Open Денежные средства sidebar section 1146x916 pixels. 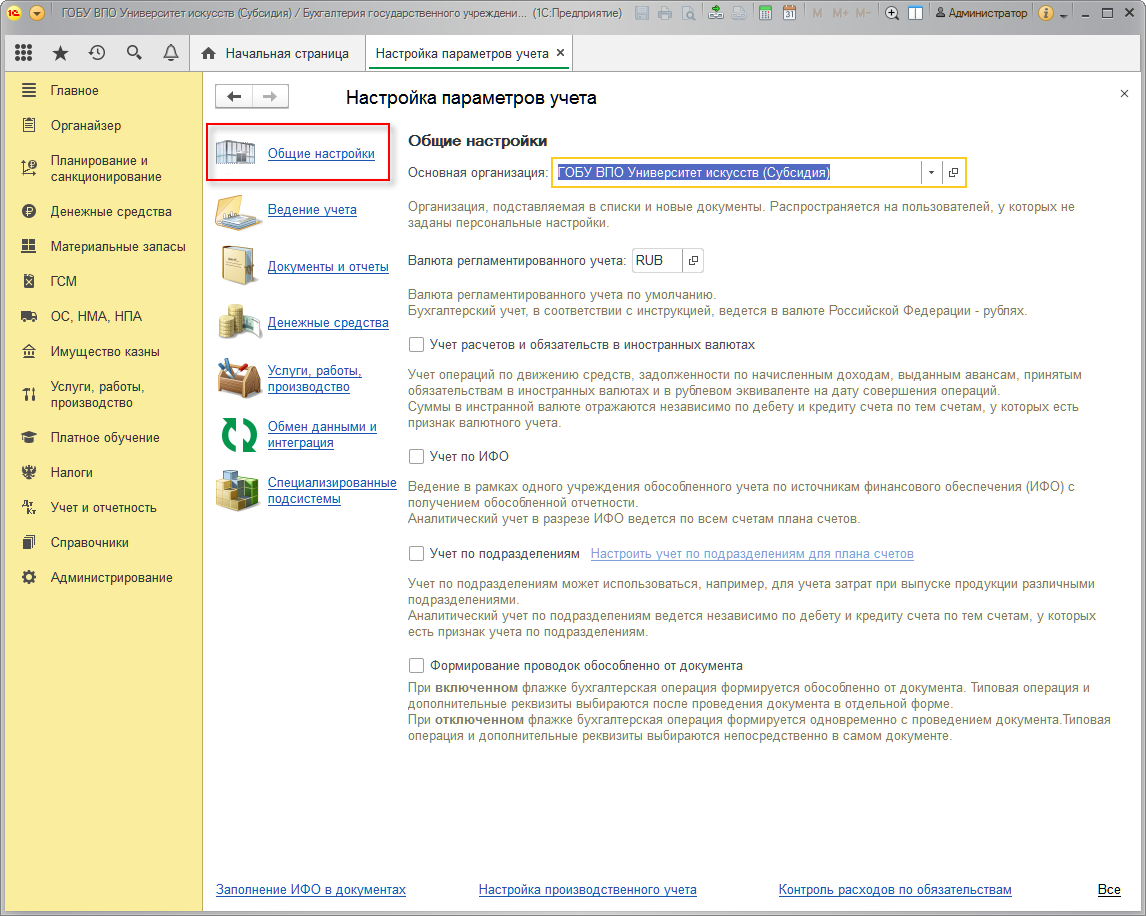103,212
